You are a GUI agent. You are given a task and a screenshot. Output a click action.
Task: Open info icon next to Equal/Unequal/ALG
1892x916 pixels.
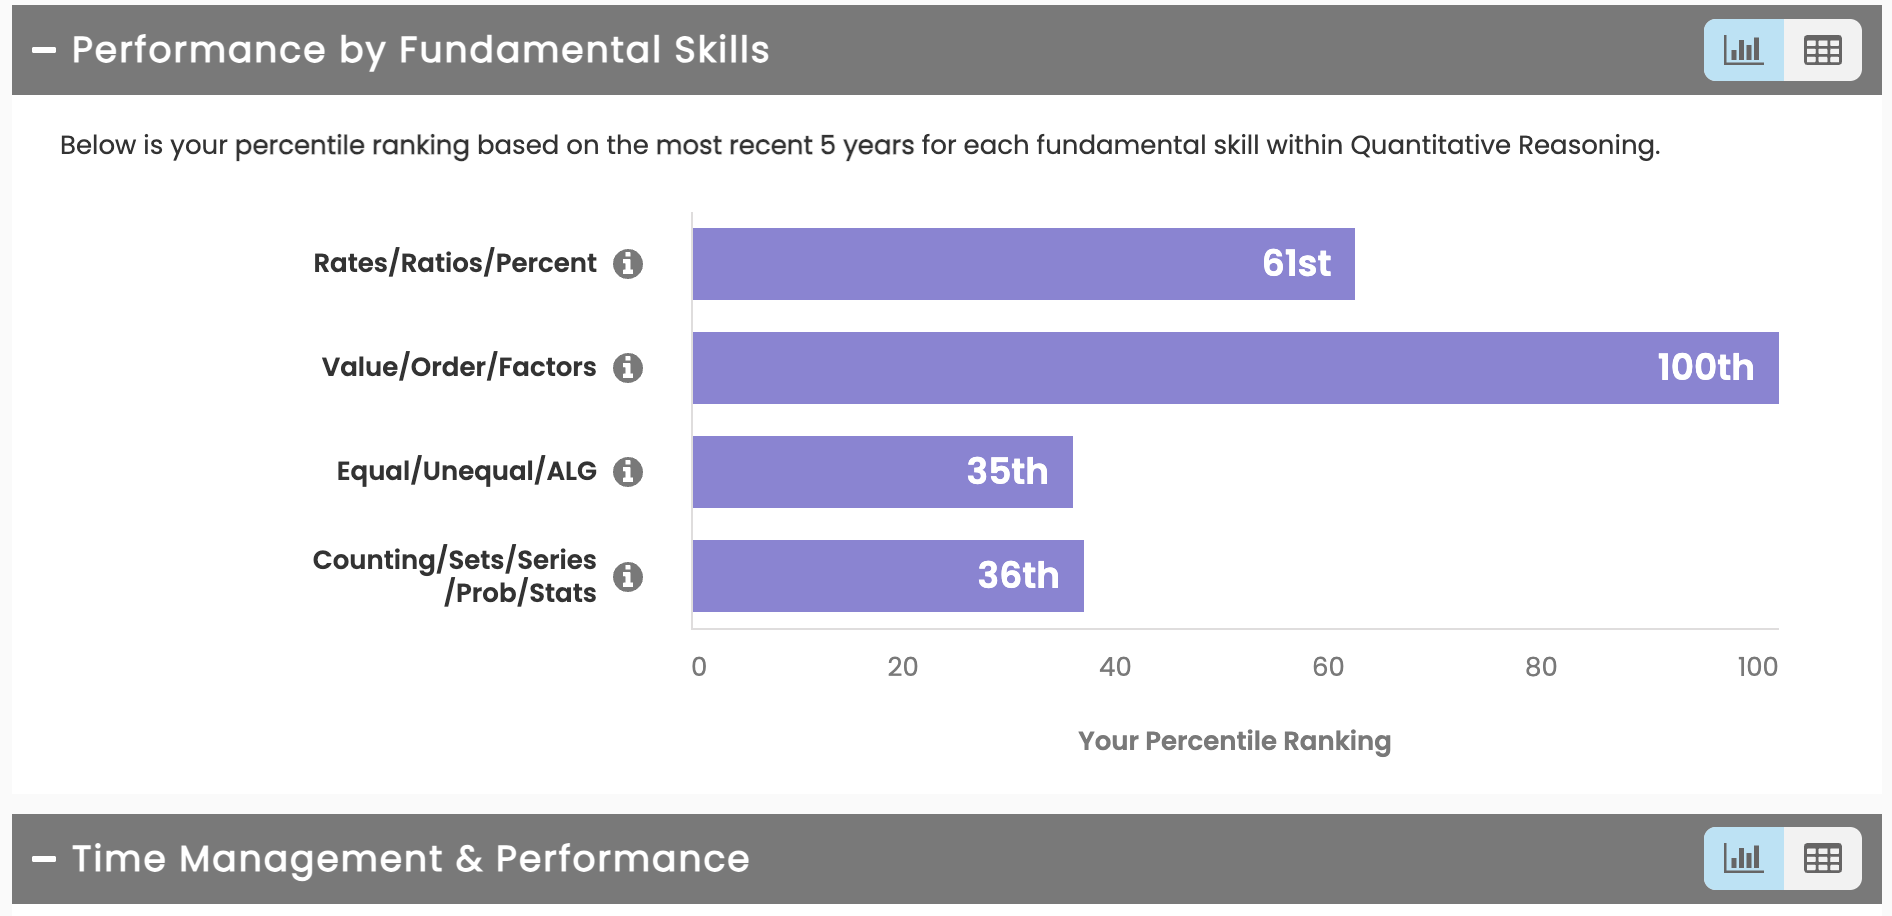pos(628,472)
